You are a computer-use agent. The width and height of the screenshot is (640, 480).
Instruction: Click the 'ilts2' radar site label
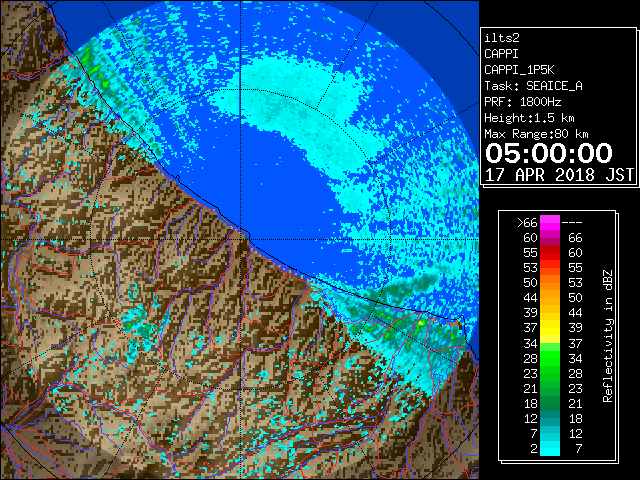pyautogui.click(x=502, y=38)
